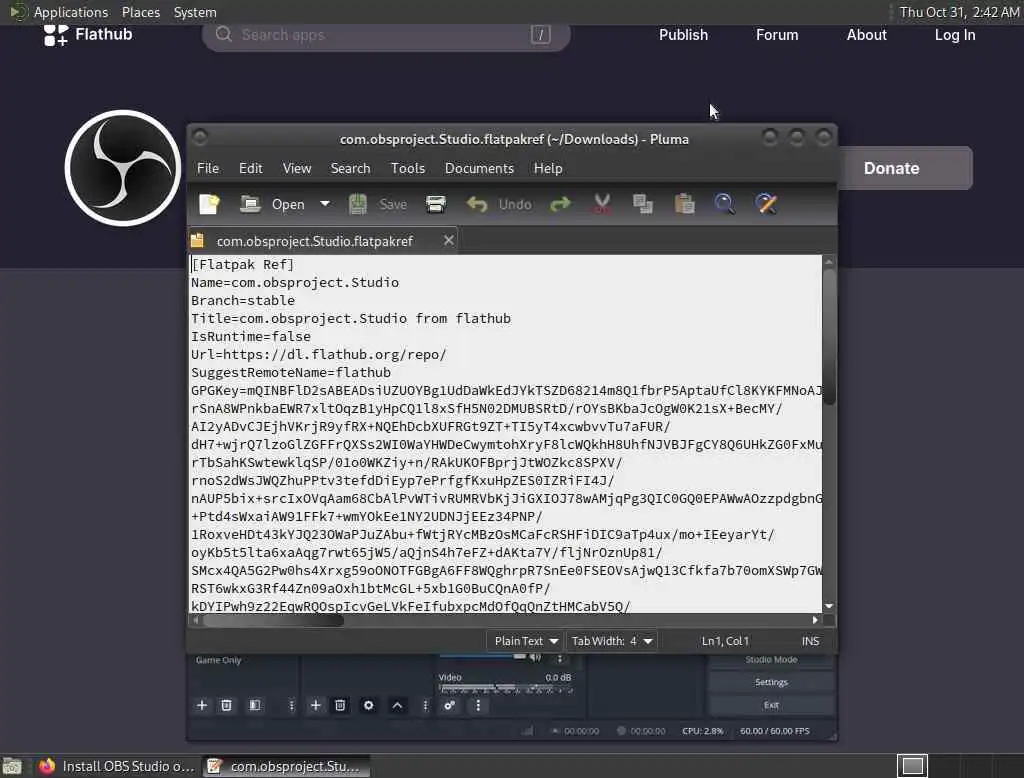This screenshot has width=1024, height=778.
Task: Open the Tab Width dropdown
Action: tap(611, 641)
